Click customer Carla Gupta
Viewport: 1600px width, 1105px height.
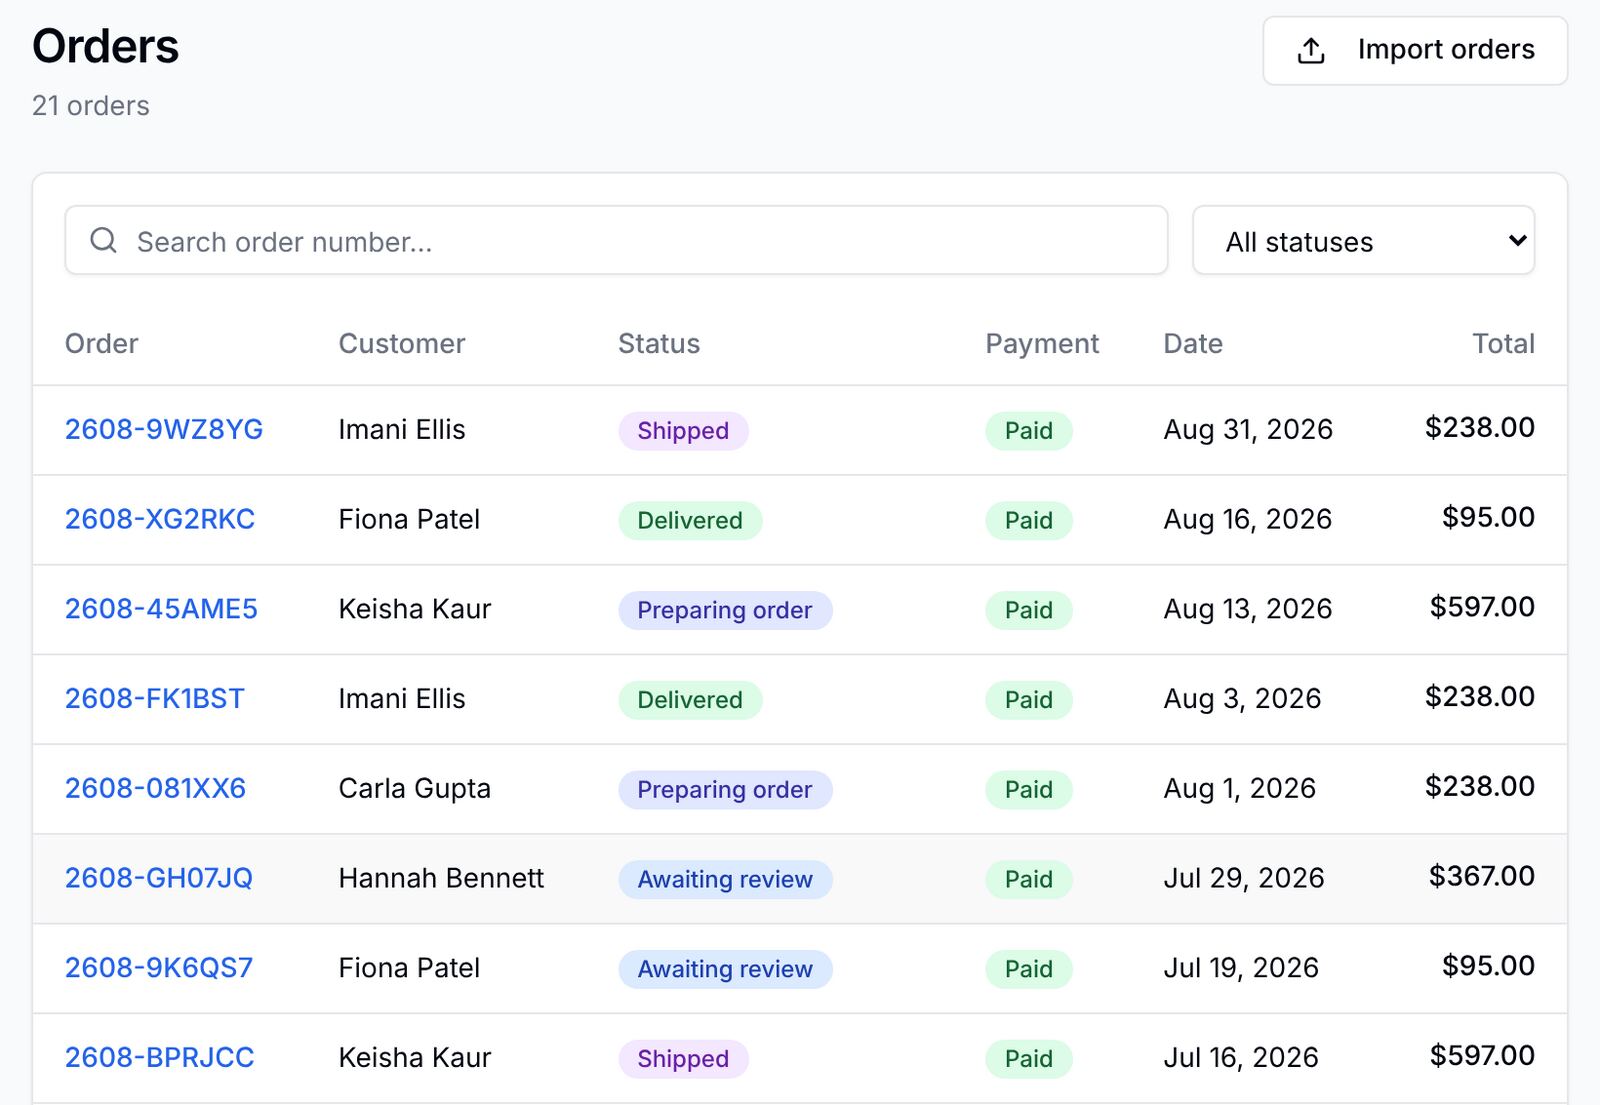[x=415, y=788]
